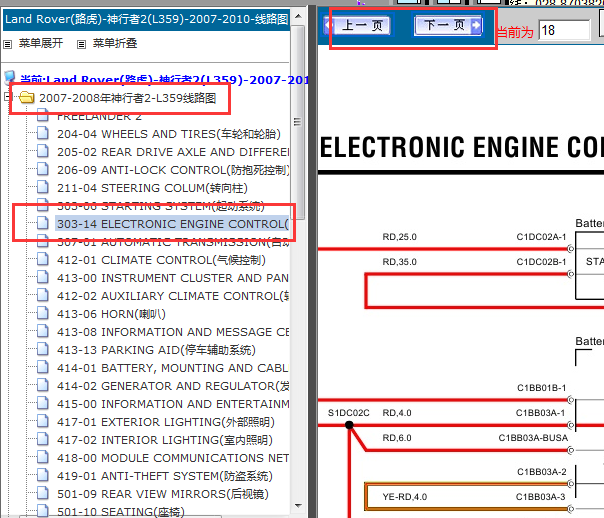Open the 当前:Land Rover(路虎) blue link

[164, 79]
